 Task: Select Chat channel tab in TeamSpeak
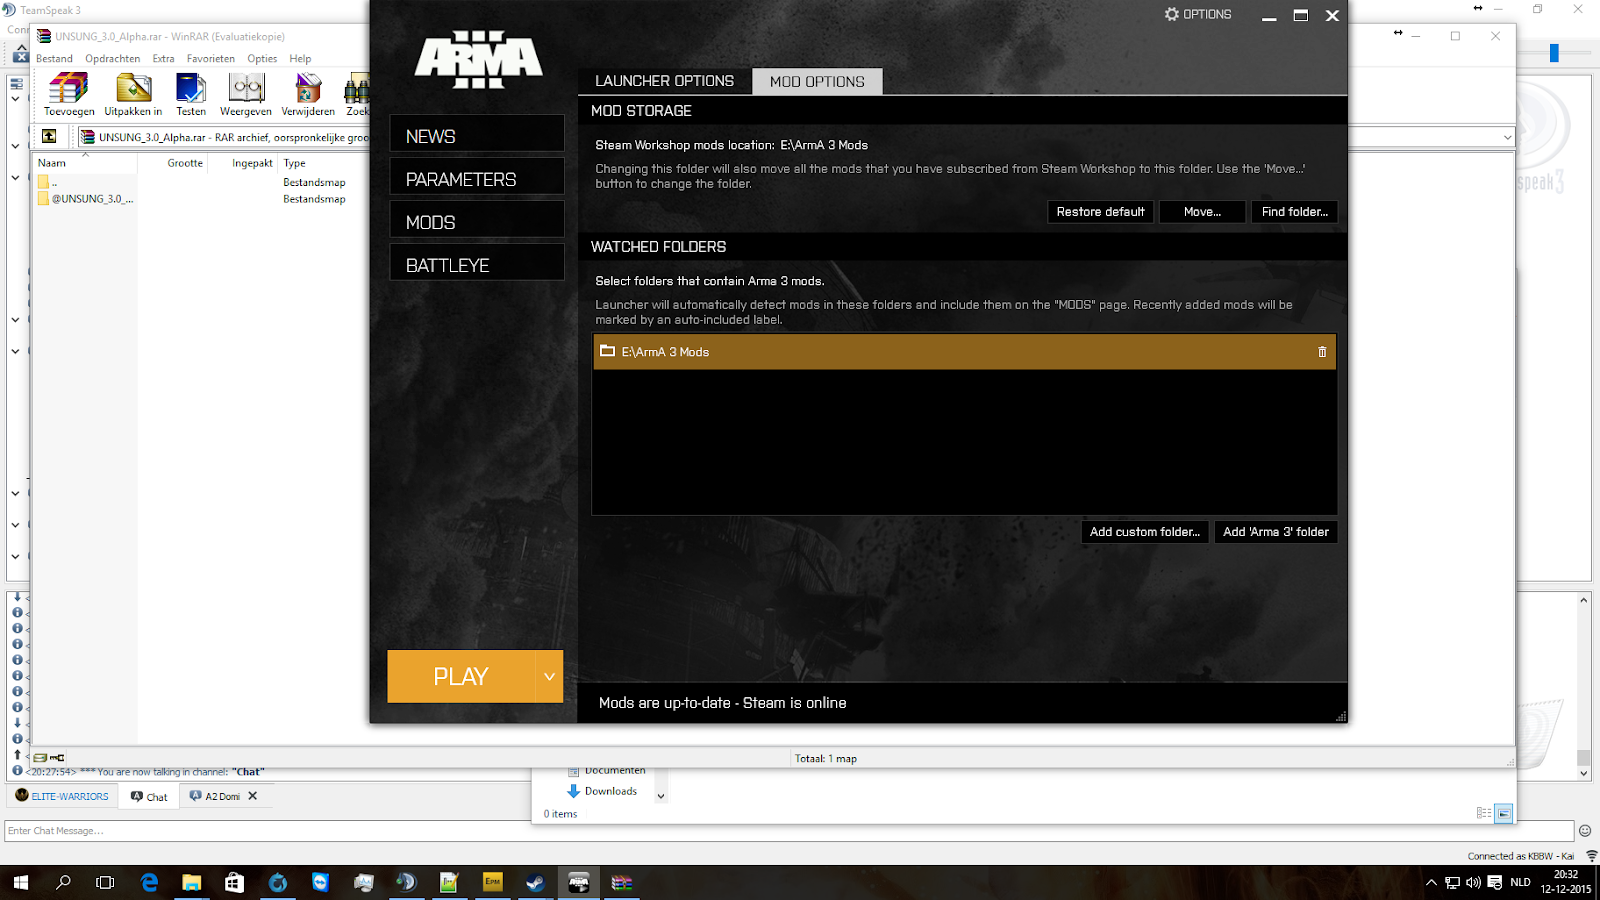(149, 796)
